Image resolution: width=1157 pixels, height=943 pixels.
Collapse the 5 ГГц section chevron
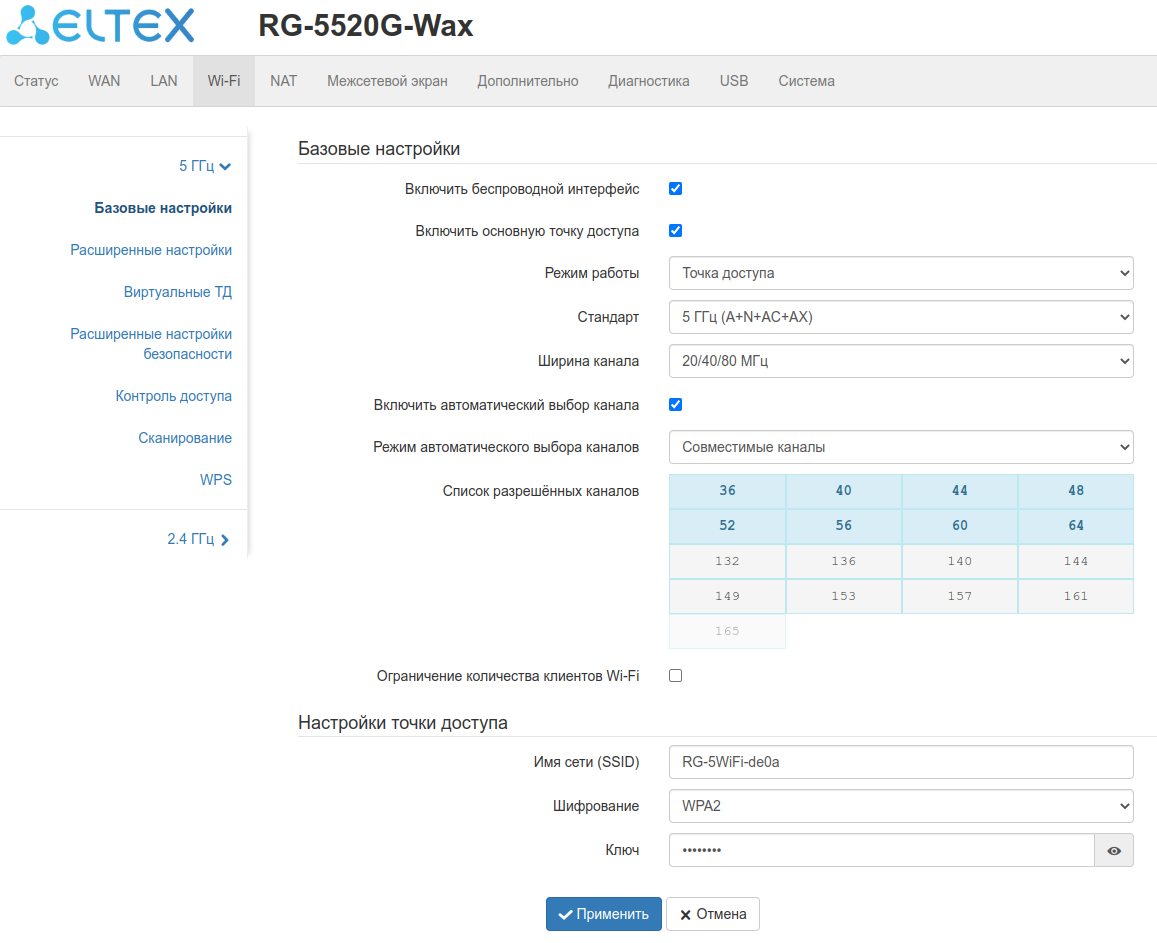pyautogui.click(x=225, y=167)
